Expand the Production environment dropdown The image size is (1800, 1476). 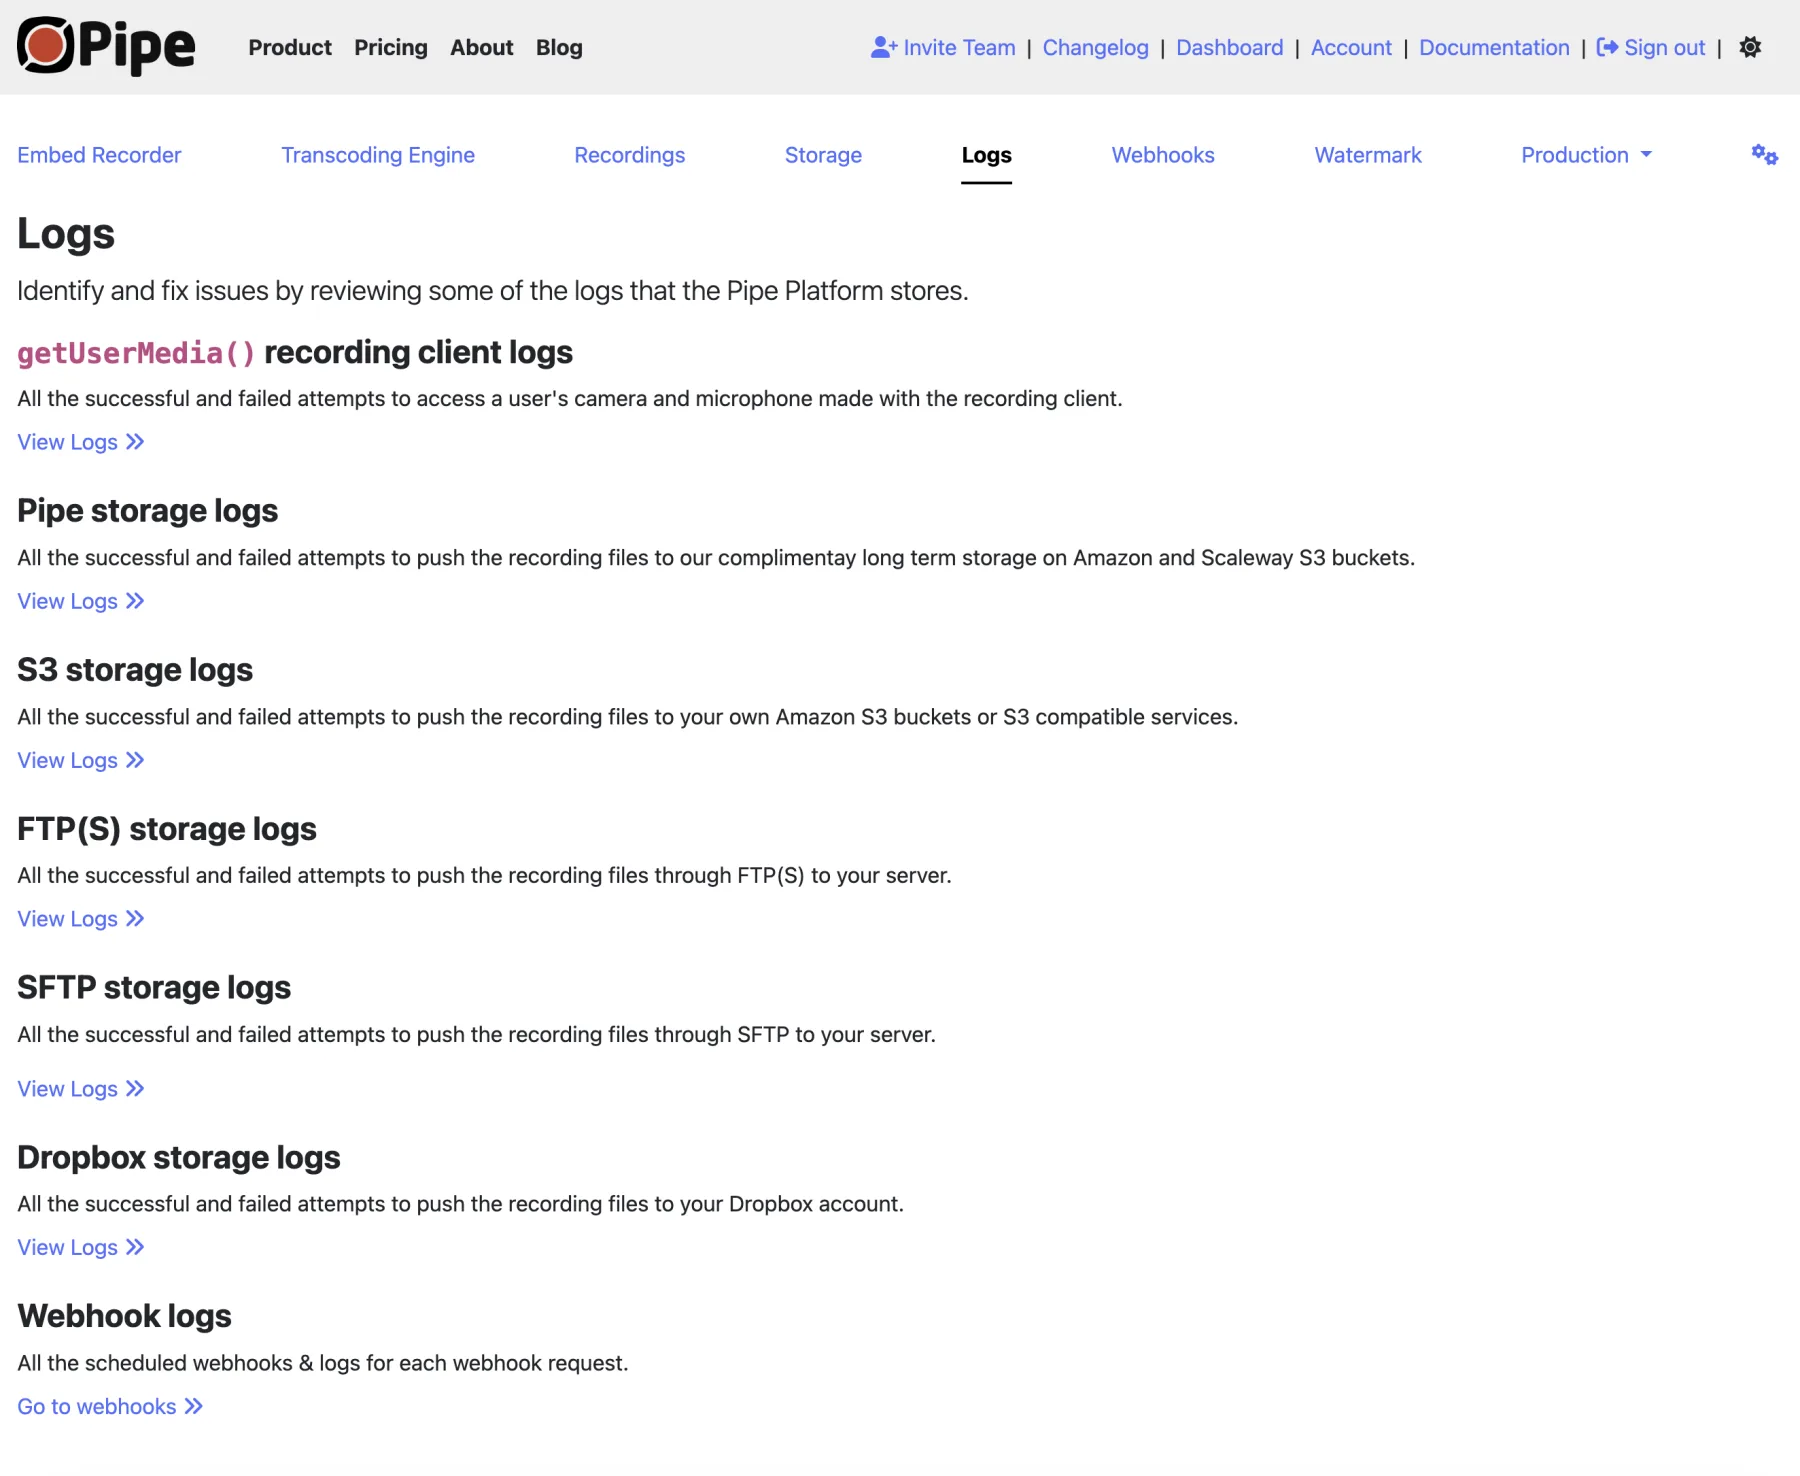tap(1586, 155)
